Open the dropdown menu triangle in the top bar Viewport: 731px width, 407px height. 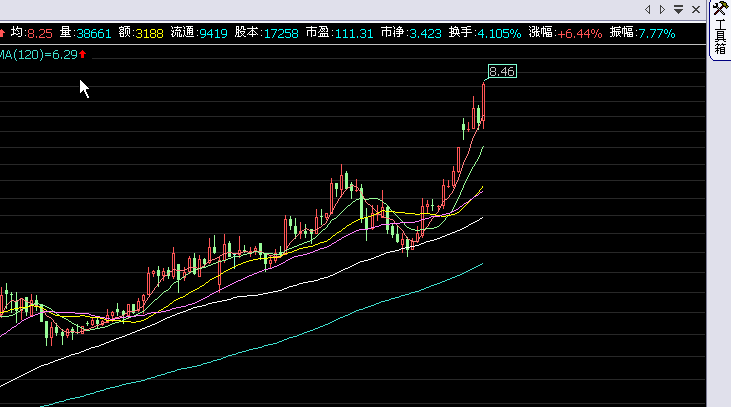coord(678,9)
